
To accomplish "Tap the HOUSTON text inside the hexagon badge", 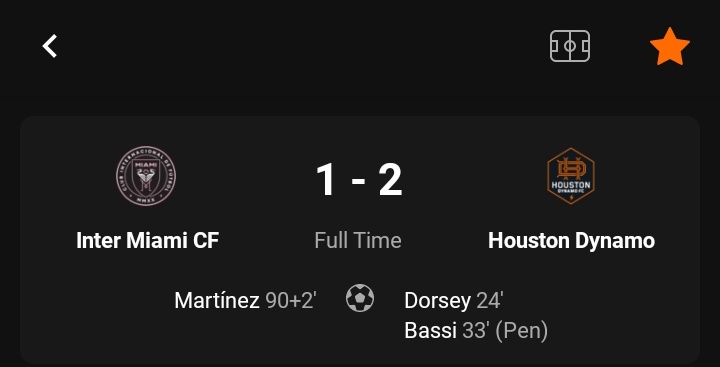I will pyautogui.click(x=571, y=186).
